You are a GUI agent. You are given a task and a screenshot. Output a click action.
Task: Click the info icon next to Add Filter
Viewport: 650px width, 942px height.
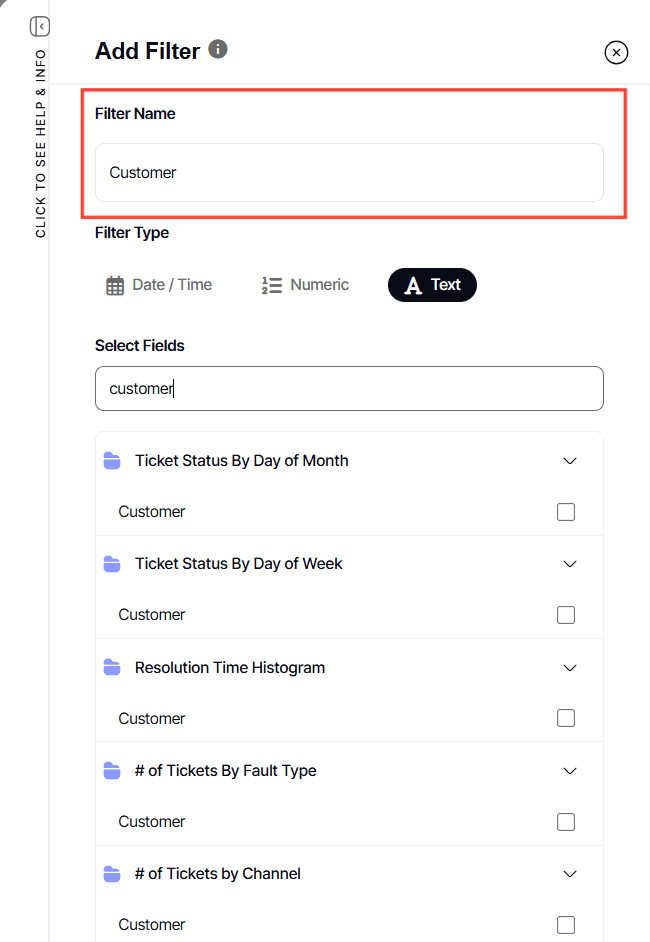click(x=216, y=47)
